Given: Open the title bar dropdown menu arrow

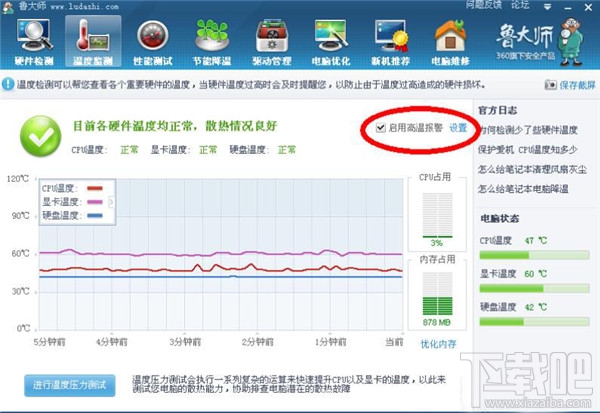Looking at the screenshot, I should tap(548, 7).
